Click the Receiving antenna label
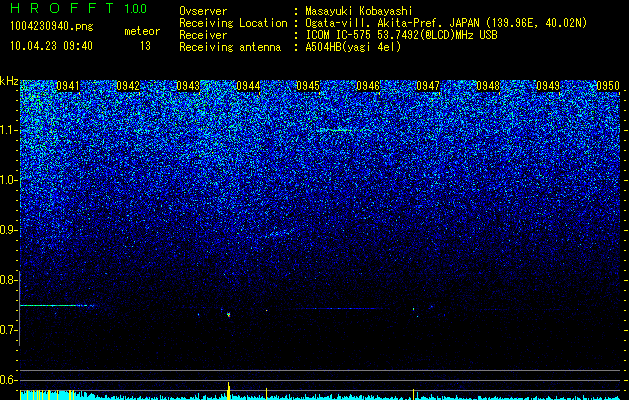 pos(230,47)
